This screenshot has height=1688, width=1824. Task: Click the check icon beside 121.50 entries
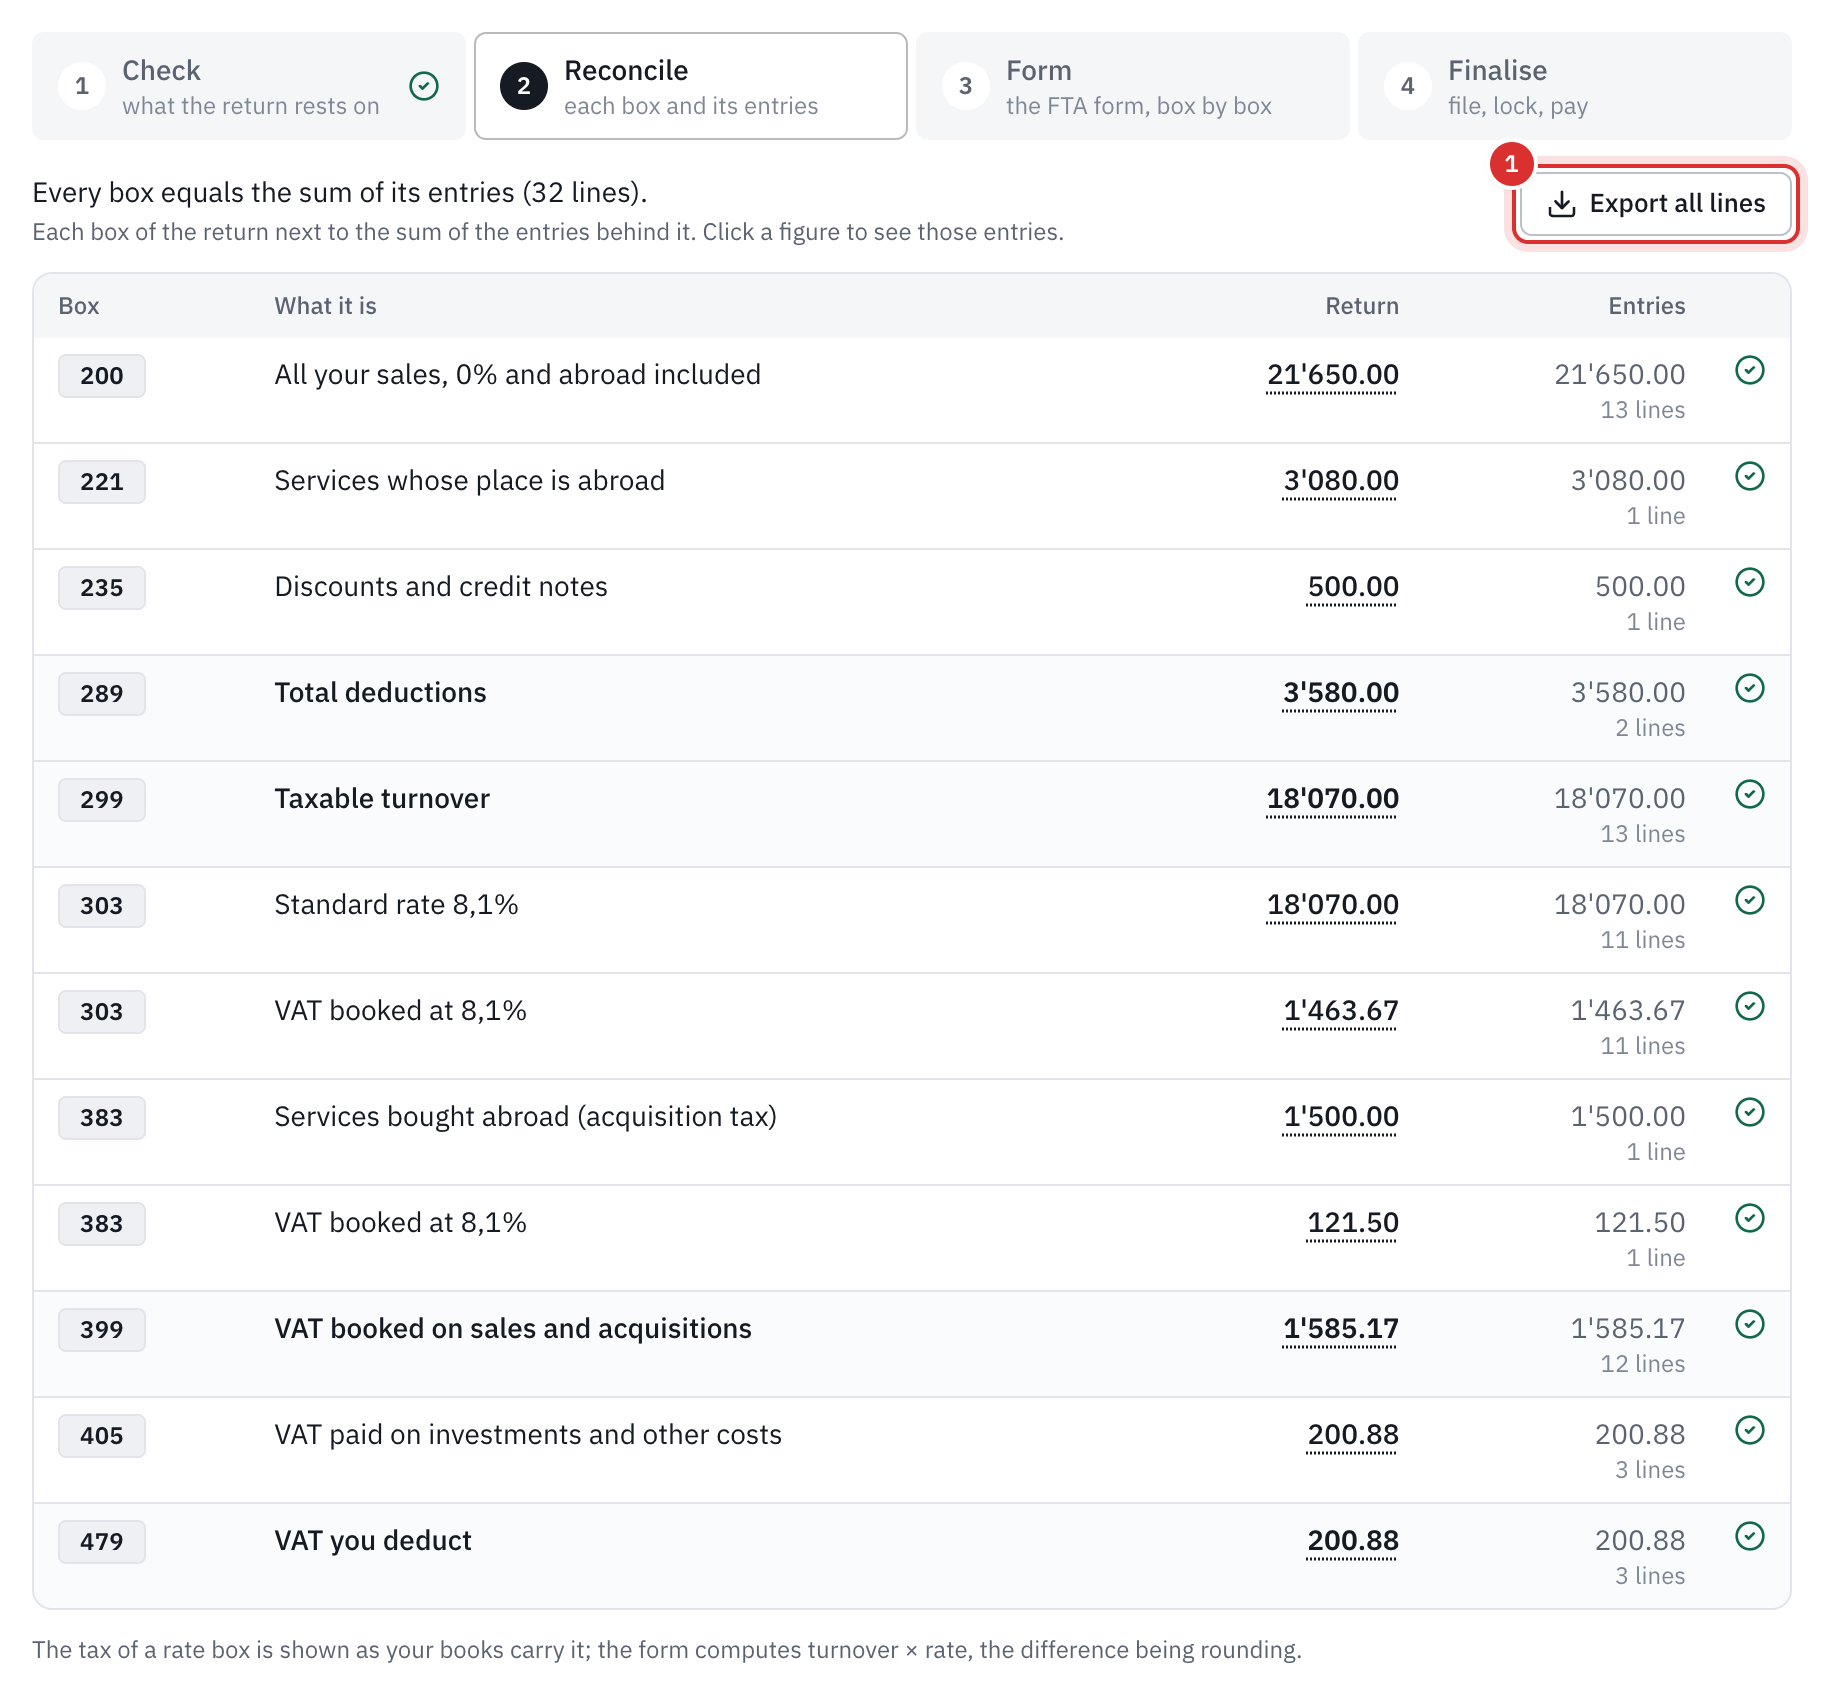click(x=1750, y=1219)
